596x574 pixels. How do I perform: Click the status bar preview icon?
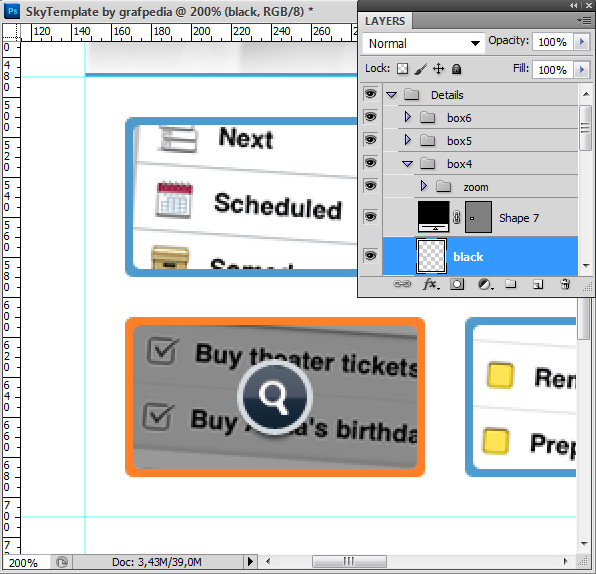pyautogui.click(x=62, y=562)
